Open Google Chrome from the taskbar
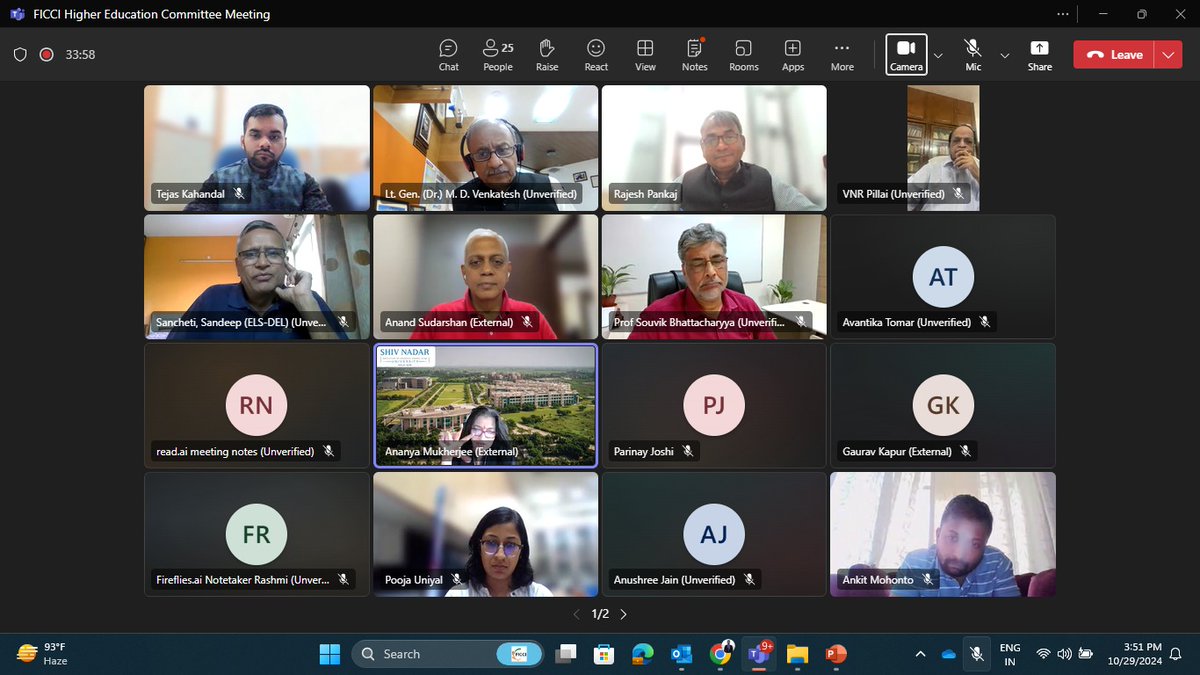 pyautogui.click(x=720, y=654)
